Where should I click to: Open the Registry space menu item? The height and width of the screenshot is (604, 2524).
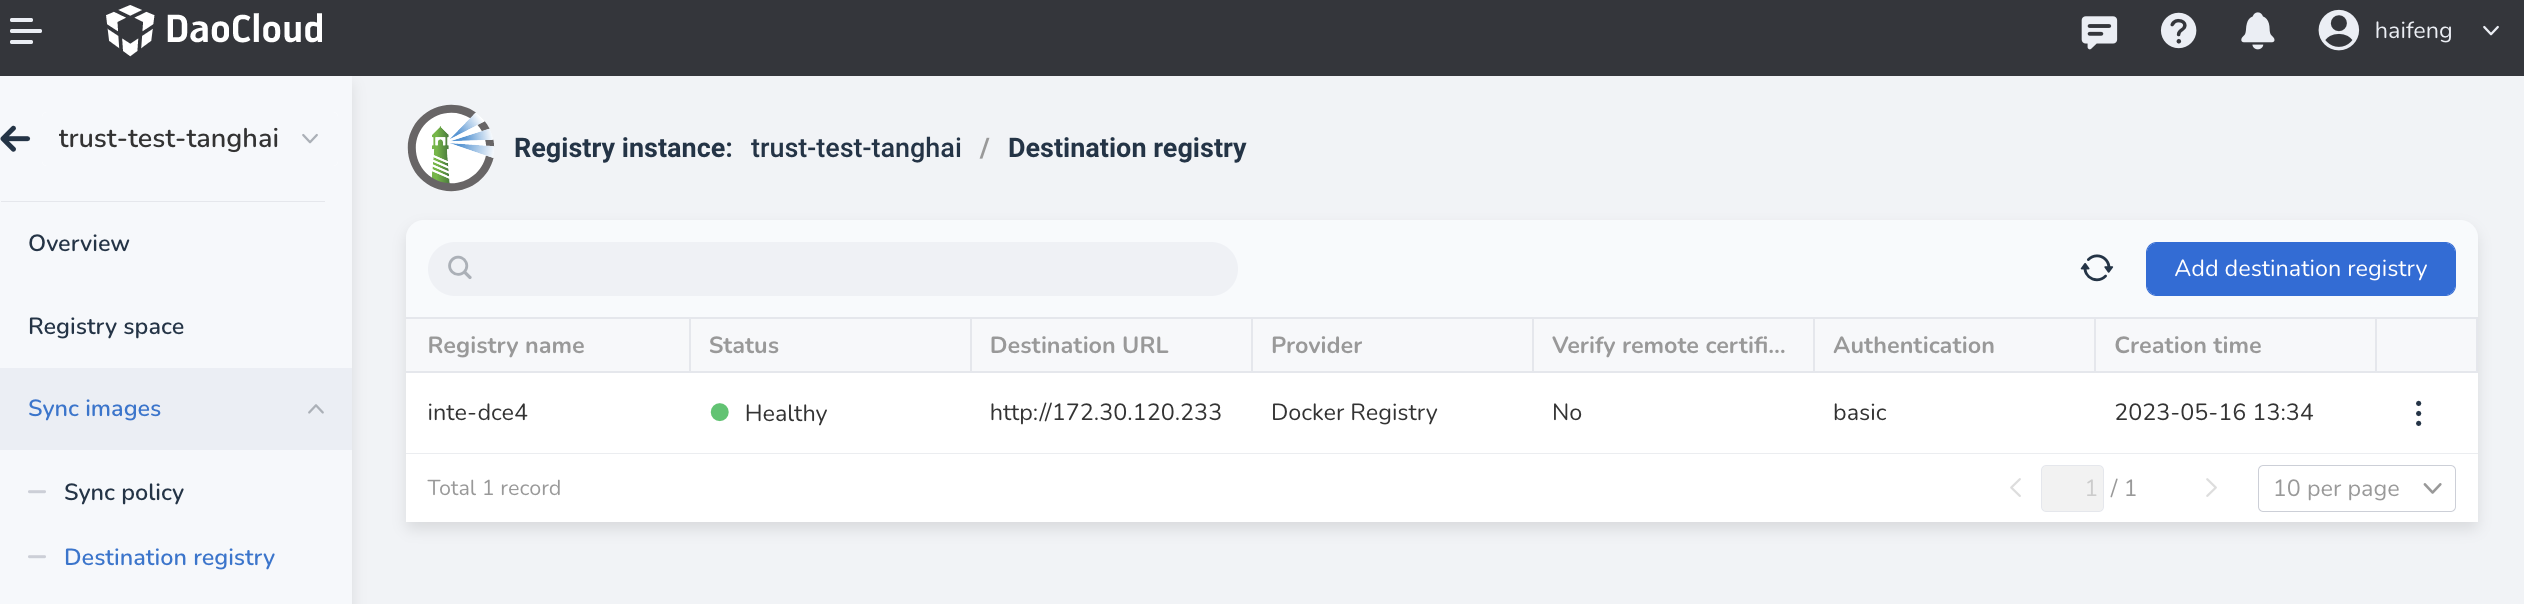[106, 326]
